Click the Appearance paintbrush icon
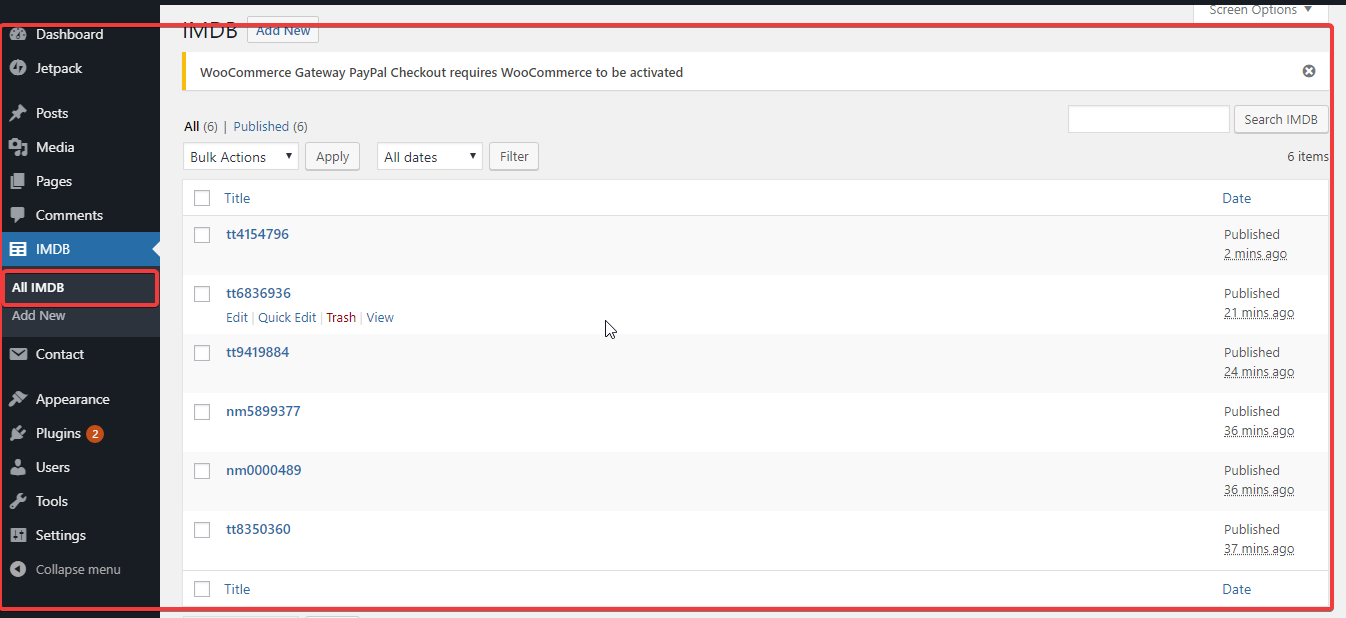Image resolution: width=1346 pixels, height=618 pixels. [x=18, y=399]
